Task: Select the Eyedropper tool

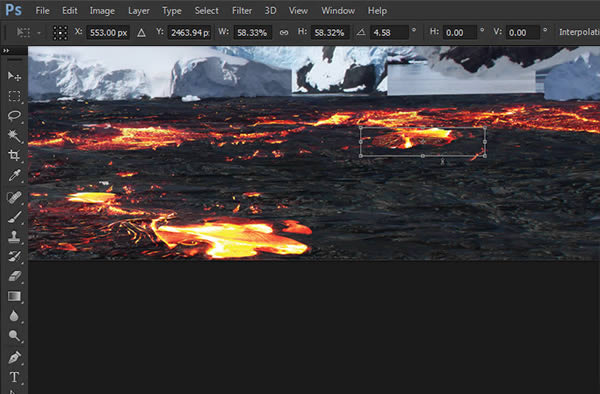Action: pos(14,175)
